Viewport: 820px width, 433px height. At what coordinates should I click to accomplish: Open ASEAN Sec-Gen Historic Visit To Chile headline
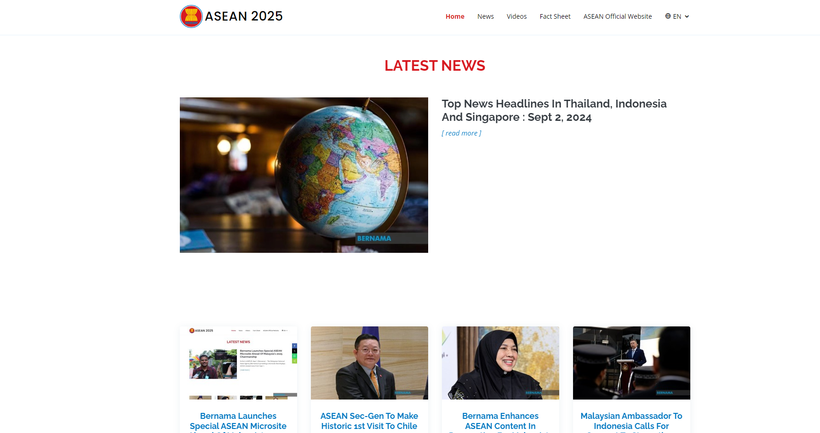[x=369, y=421]
